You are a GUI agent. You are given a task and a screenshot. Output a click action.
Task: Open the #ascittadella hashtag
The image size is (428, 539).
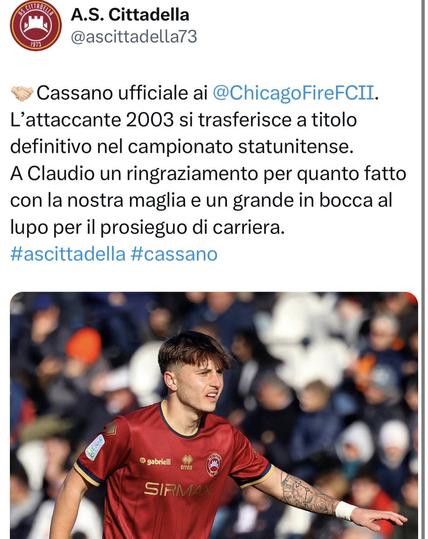pos(68,254)
